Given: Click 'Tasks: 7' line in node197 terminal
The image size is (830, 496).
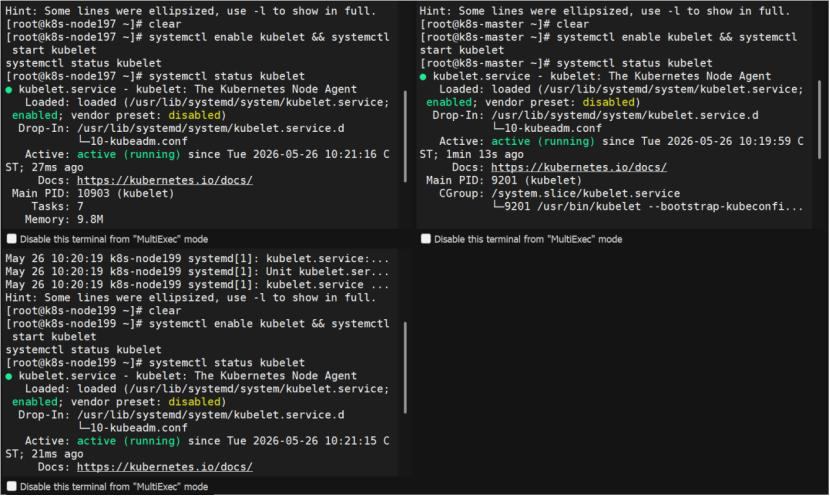Looking at the screenshot, I should coord(57,206).
